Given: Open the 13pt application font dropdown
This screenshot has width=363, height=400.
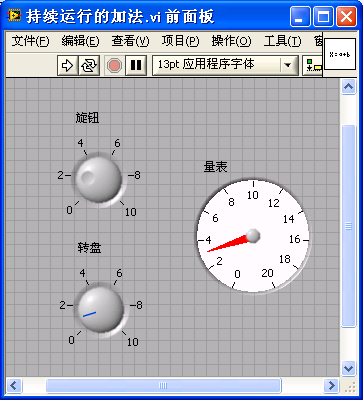Looking at the screenshot, I should (226, 65).
